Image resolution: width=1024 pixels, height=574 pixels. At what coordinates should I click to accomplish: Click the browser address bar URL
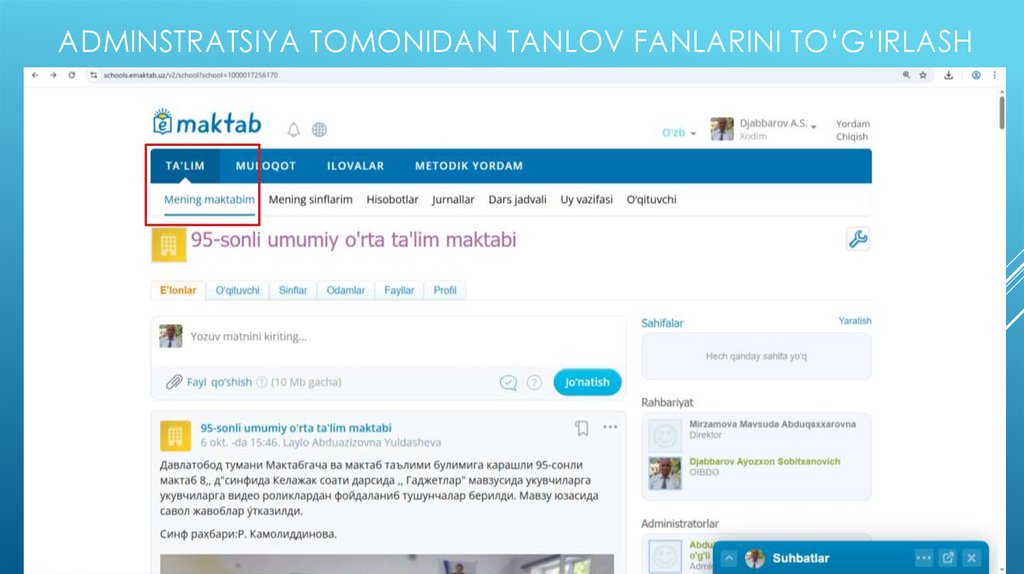pos(191,75)
